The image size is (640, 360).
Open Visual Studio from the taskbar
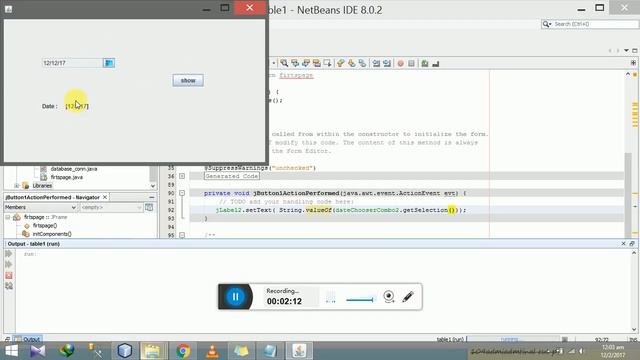coord(38,351)
